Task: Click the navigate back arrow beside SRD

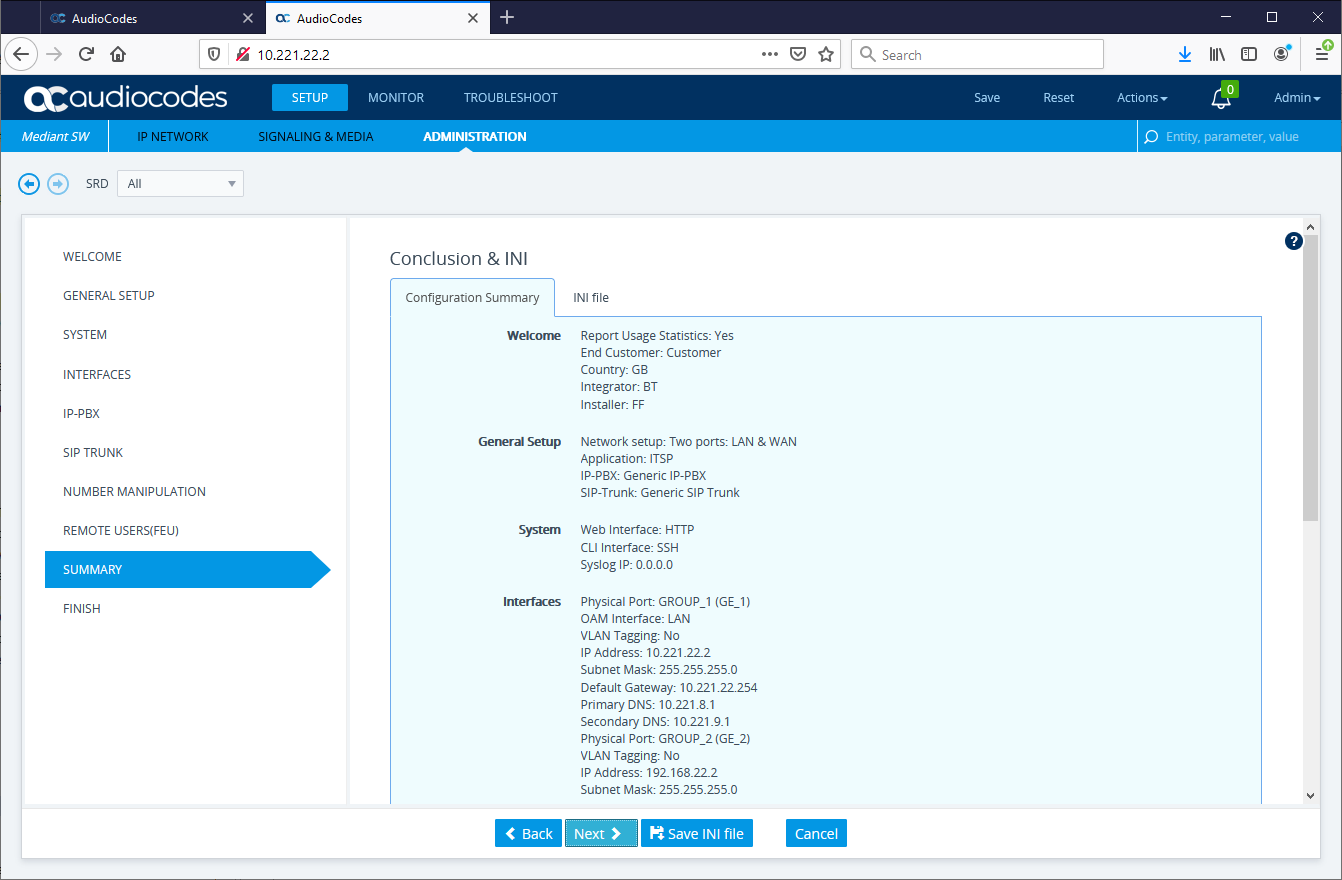Action: coord(29,184)
